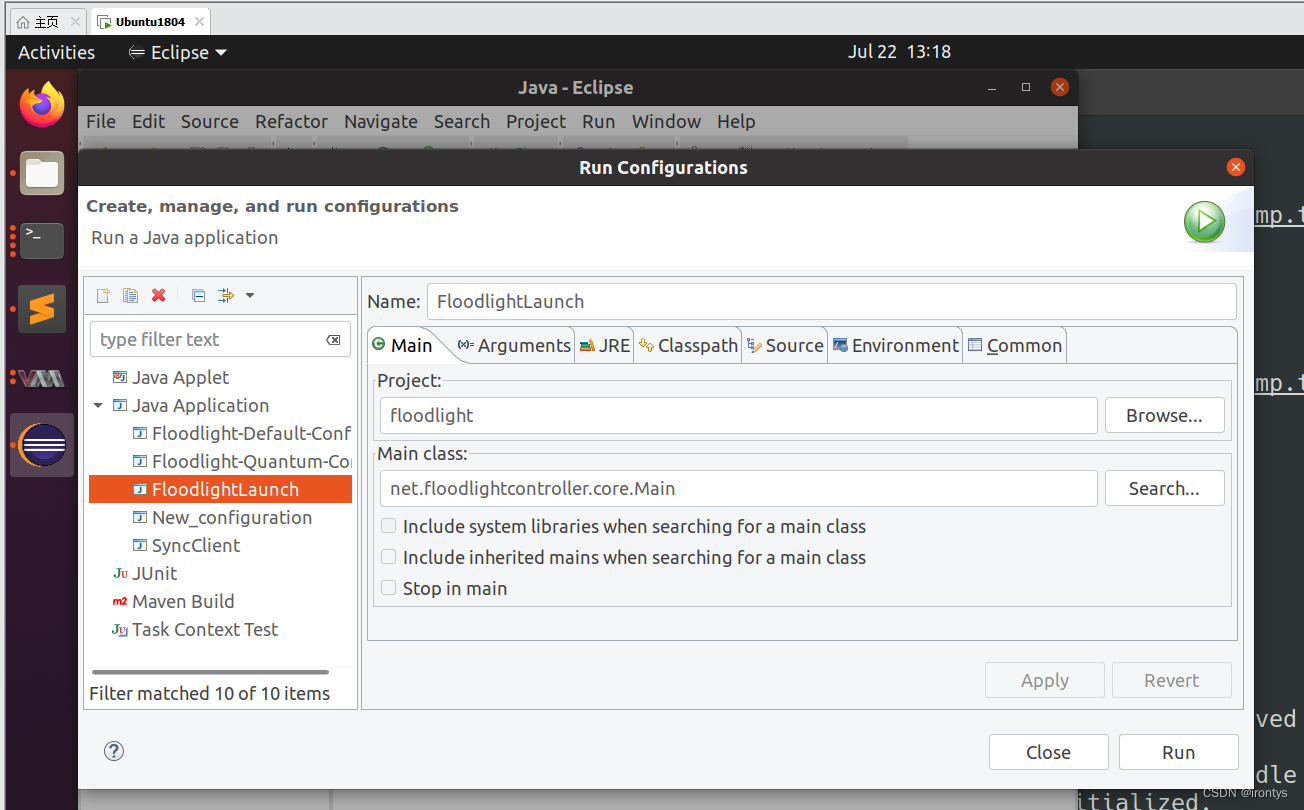1304x810 pixels.
Task: Open the Terminal from the dock
Action: [42, 241]
